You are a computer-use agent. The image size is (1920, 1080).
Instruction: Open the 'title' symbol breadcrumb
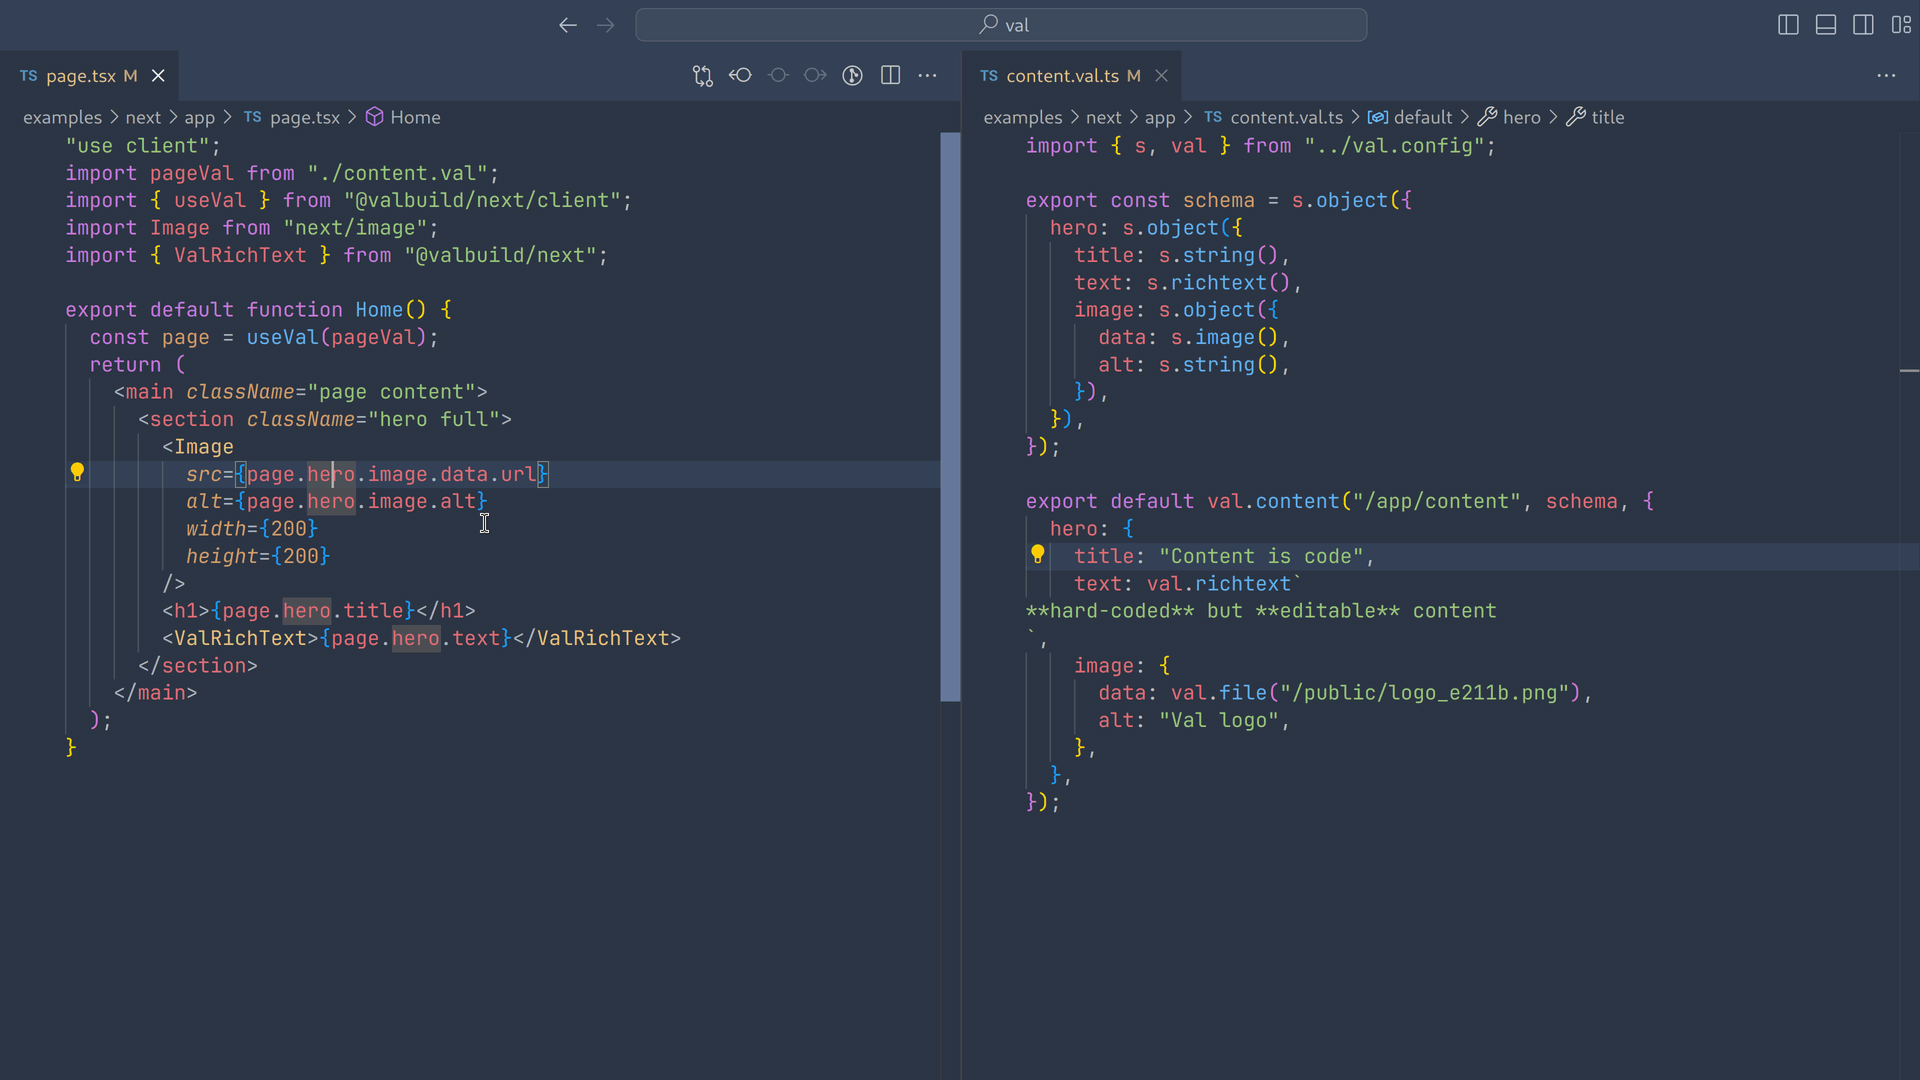pos(1595,117)
